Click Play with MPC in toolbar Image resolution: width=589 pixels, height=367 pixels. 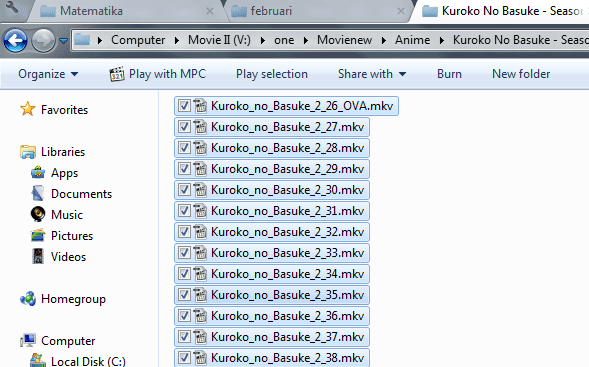(x=157, y=74)
